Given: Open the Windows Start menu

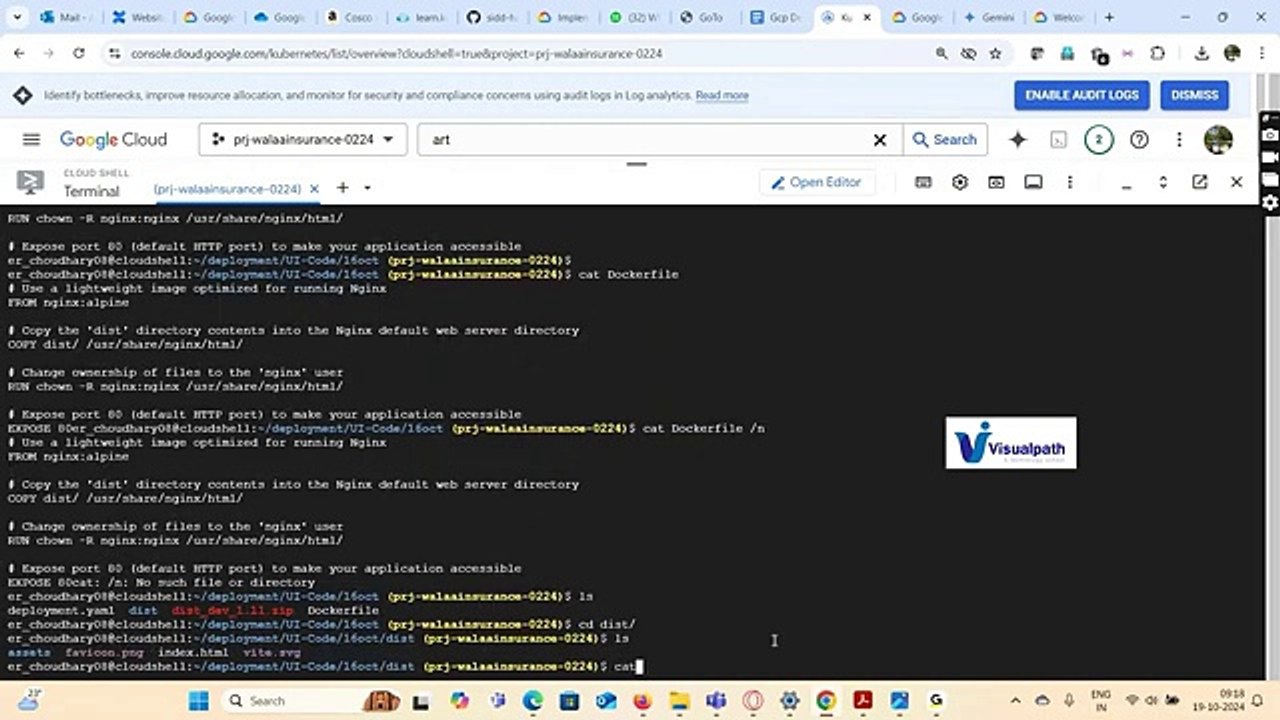Looking at the screenshot, I should [x=198, y=700].
